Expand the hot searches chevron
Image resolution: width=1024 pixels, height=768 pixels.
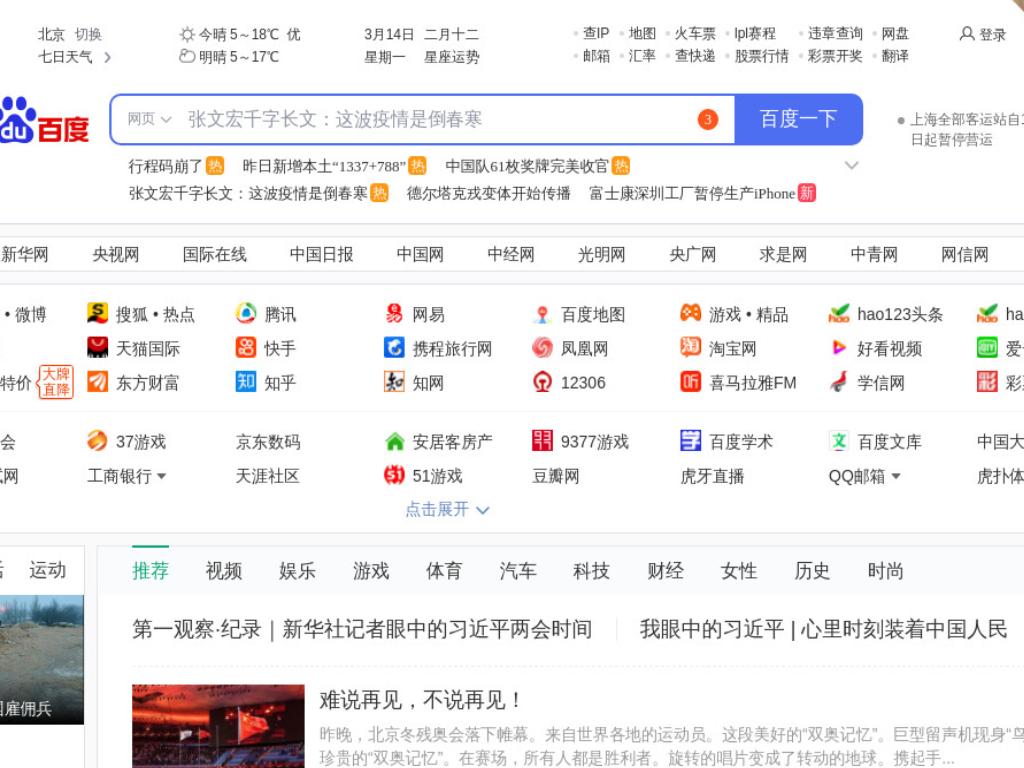coord(851,165)
